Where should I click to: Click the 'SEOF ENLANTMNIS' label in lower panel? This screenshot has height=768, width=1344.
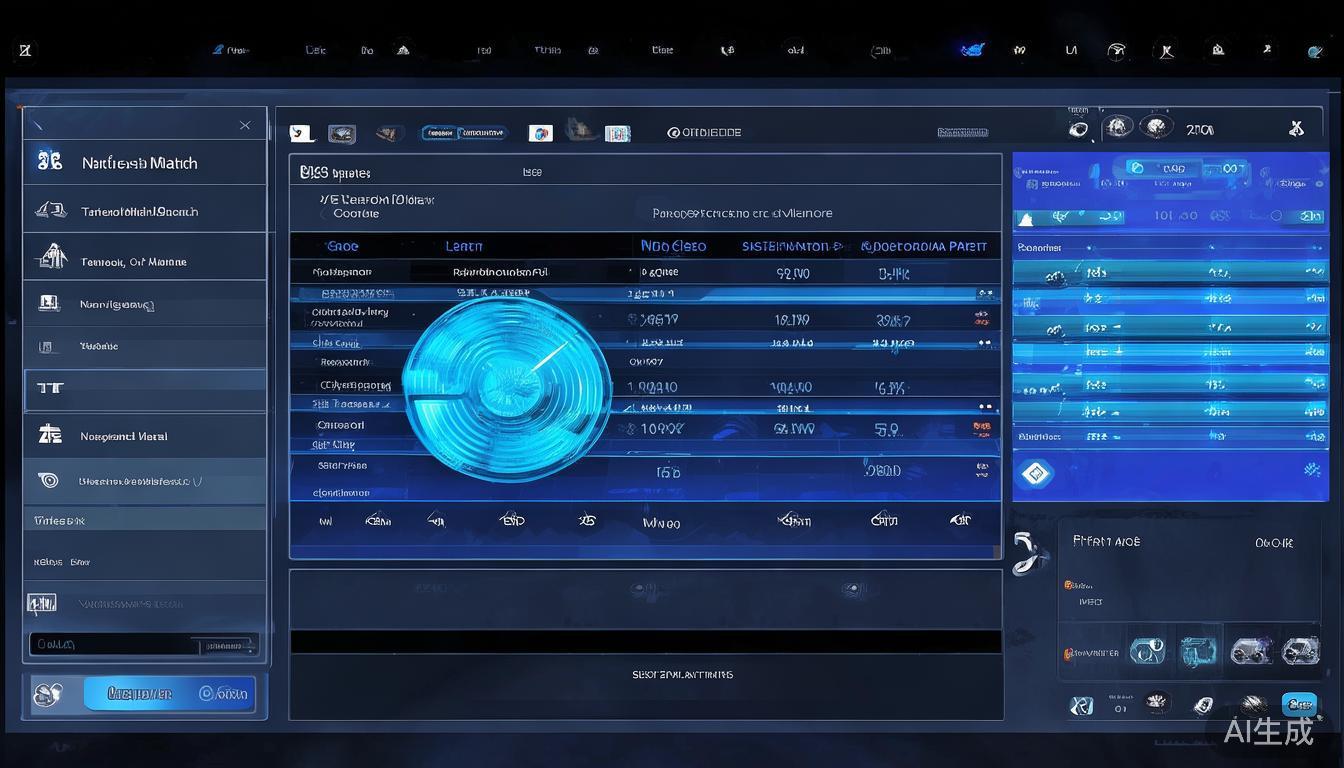pyautogui.click(x=682, y=675)
